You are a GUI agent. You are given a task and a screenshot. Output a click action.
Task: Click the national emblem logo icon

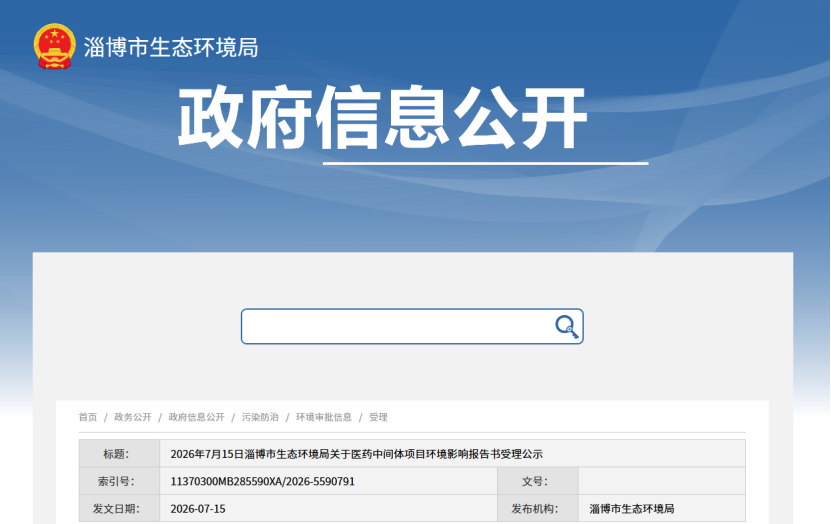(54, 47)
